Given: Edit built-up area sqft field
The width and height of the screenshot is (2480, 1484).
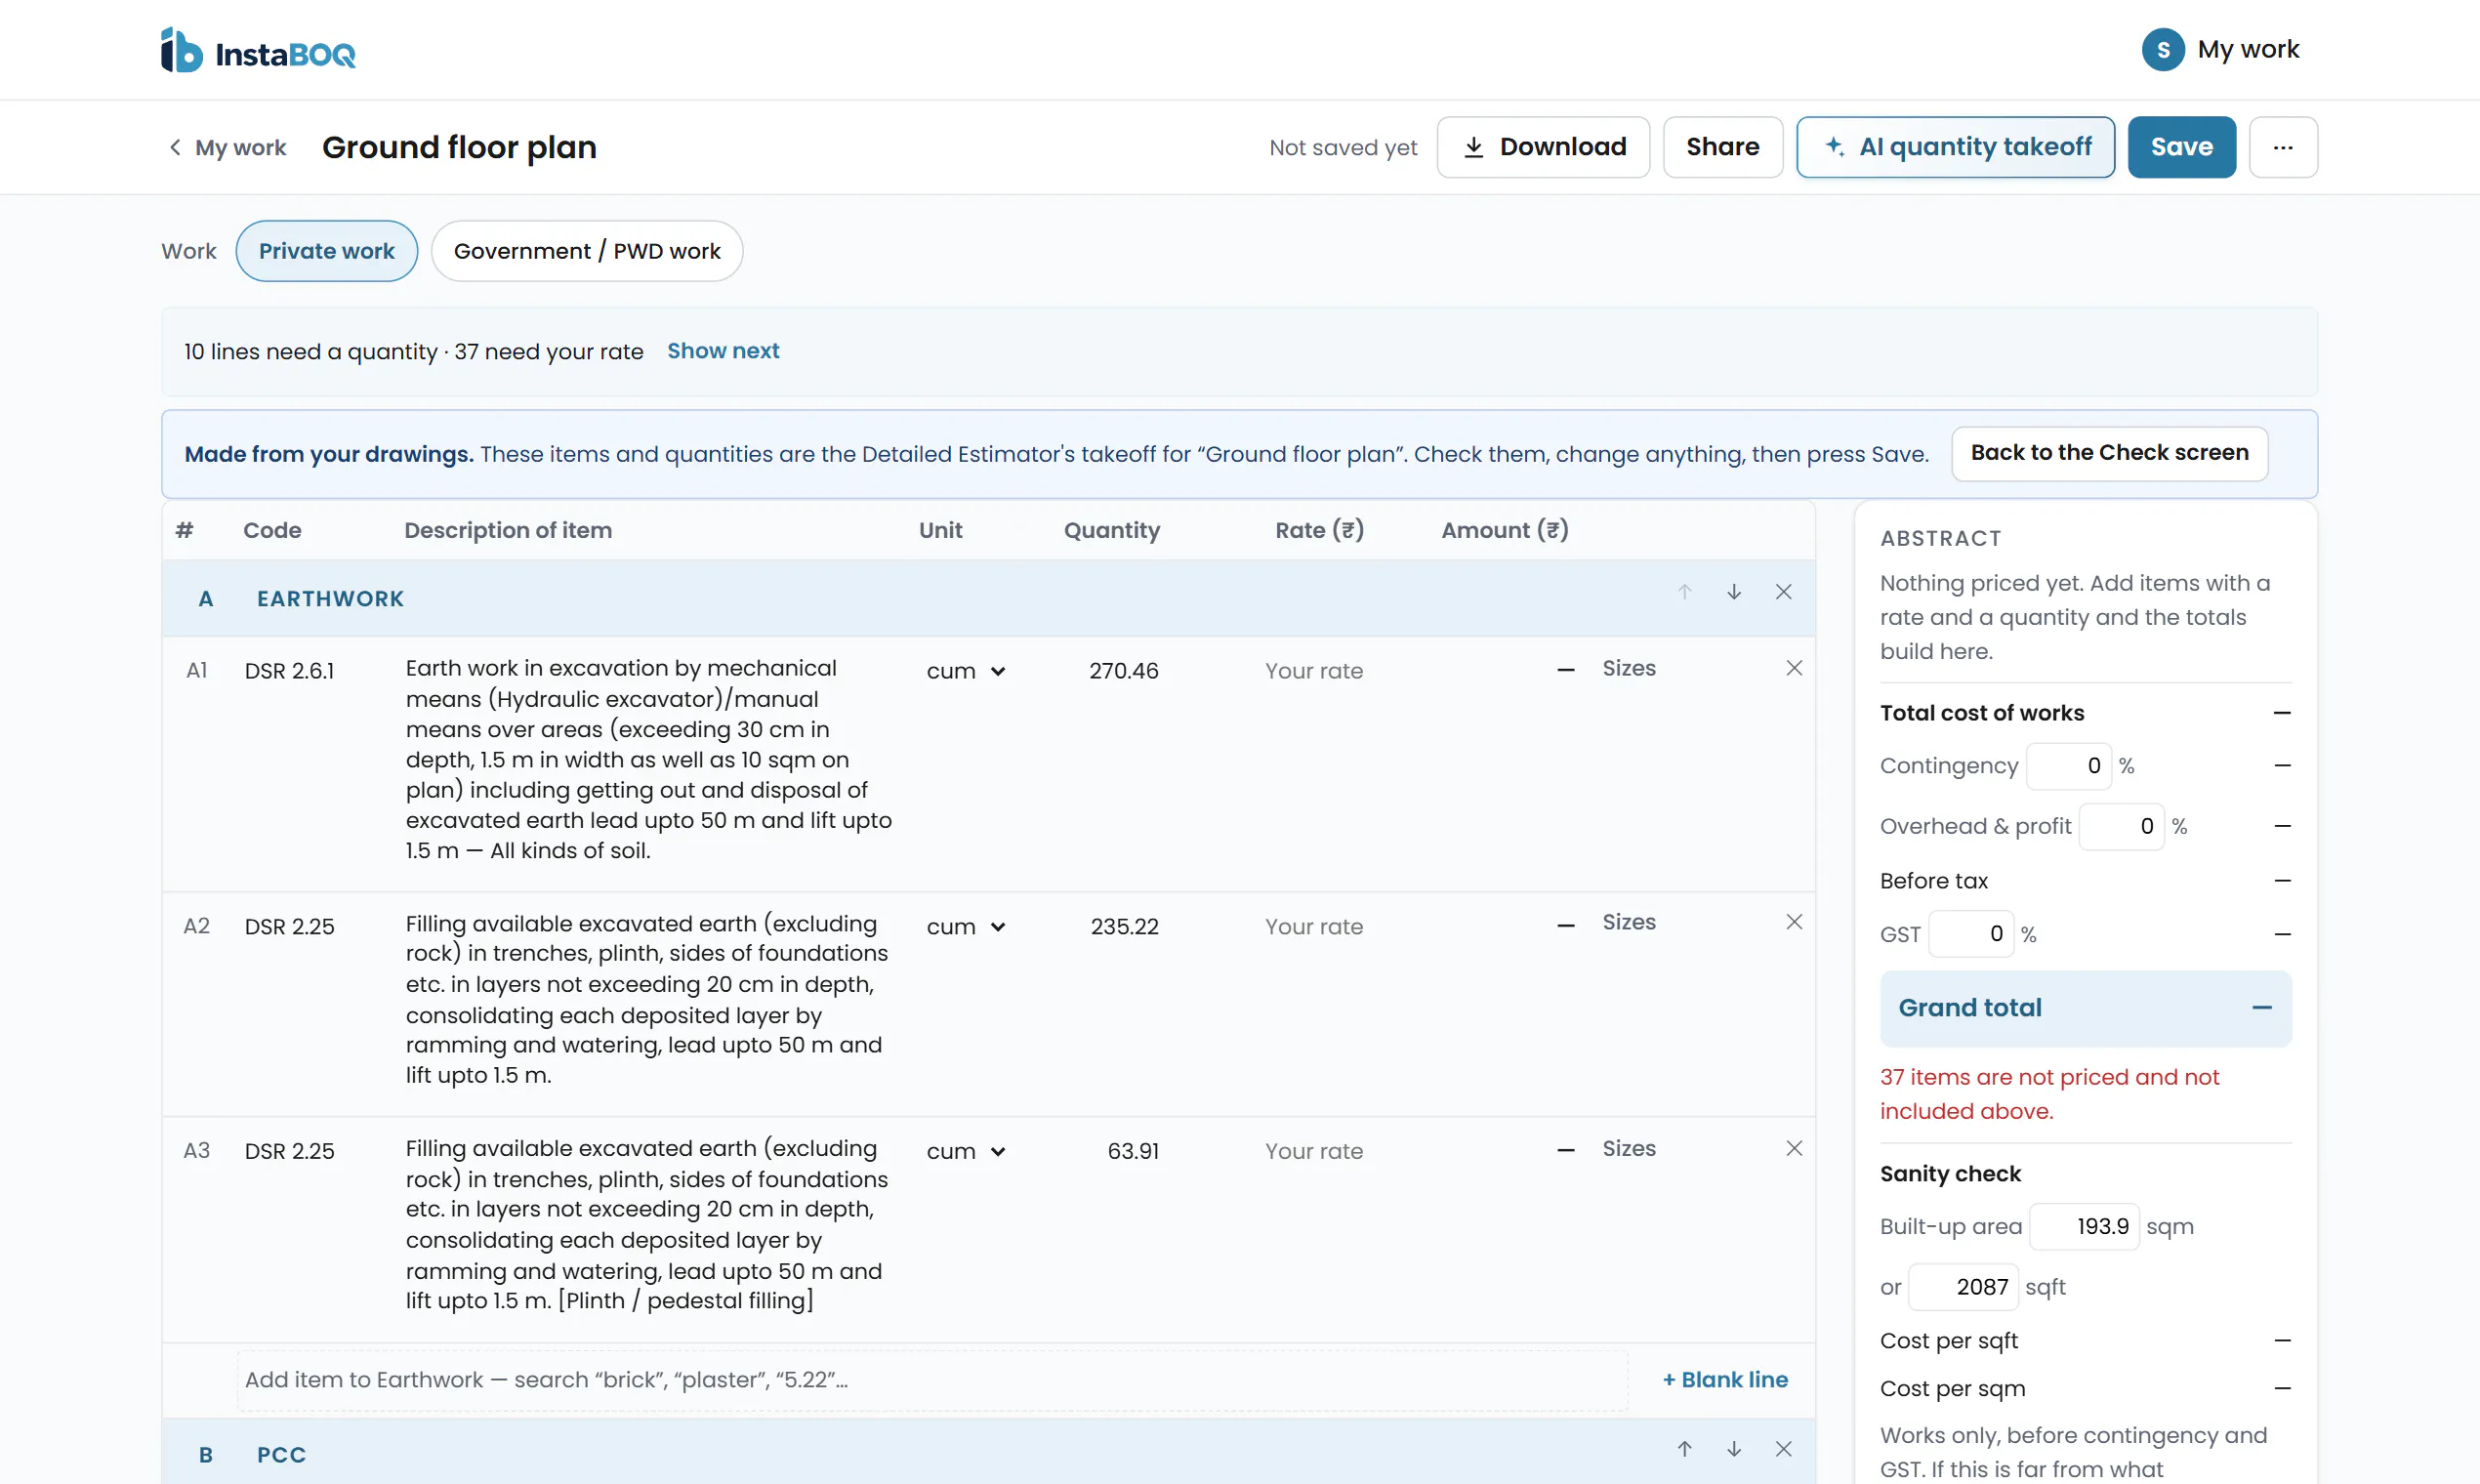Looking at the screenshot, I should [1963, 1287].
